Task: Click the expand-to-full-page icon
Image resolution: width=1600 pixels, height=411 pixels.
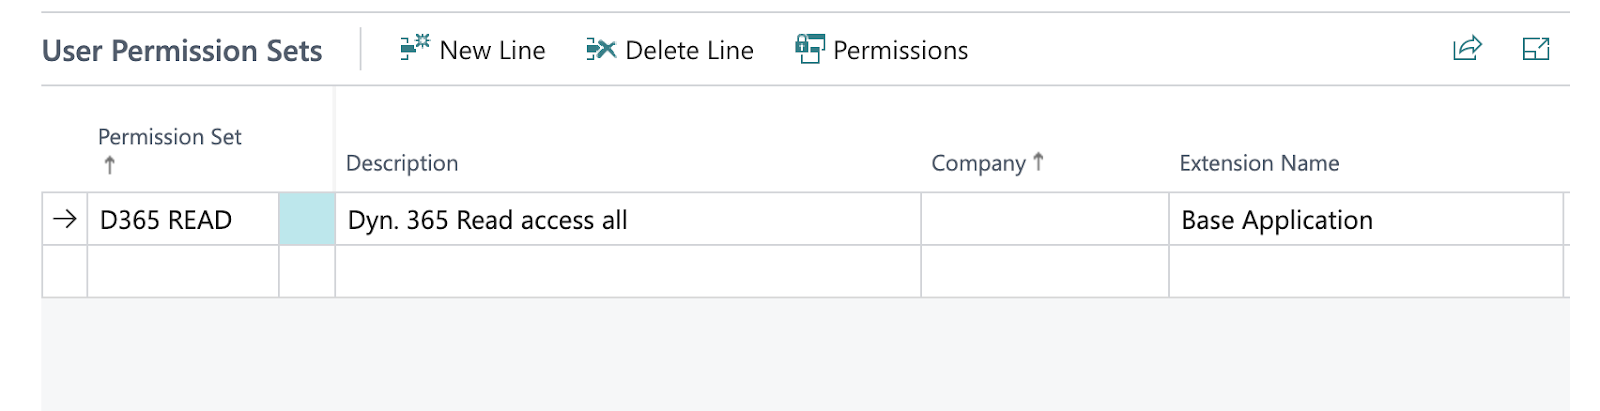Action: [x=1536, y=48]
